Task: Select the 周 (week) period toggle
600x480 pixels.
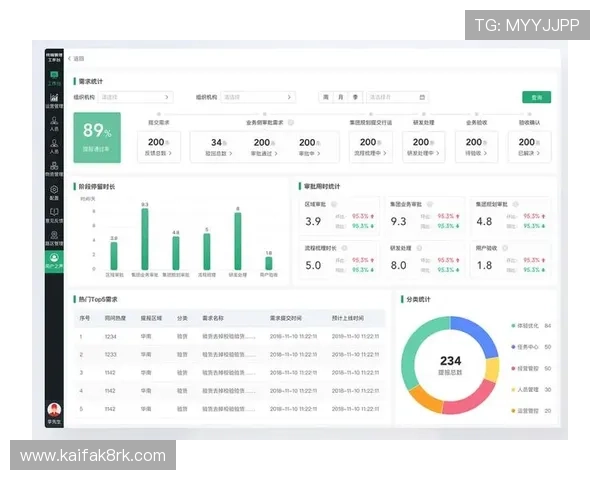Action: coord(326,97)
